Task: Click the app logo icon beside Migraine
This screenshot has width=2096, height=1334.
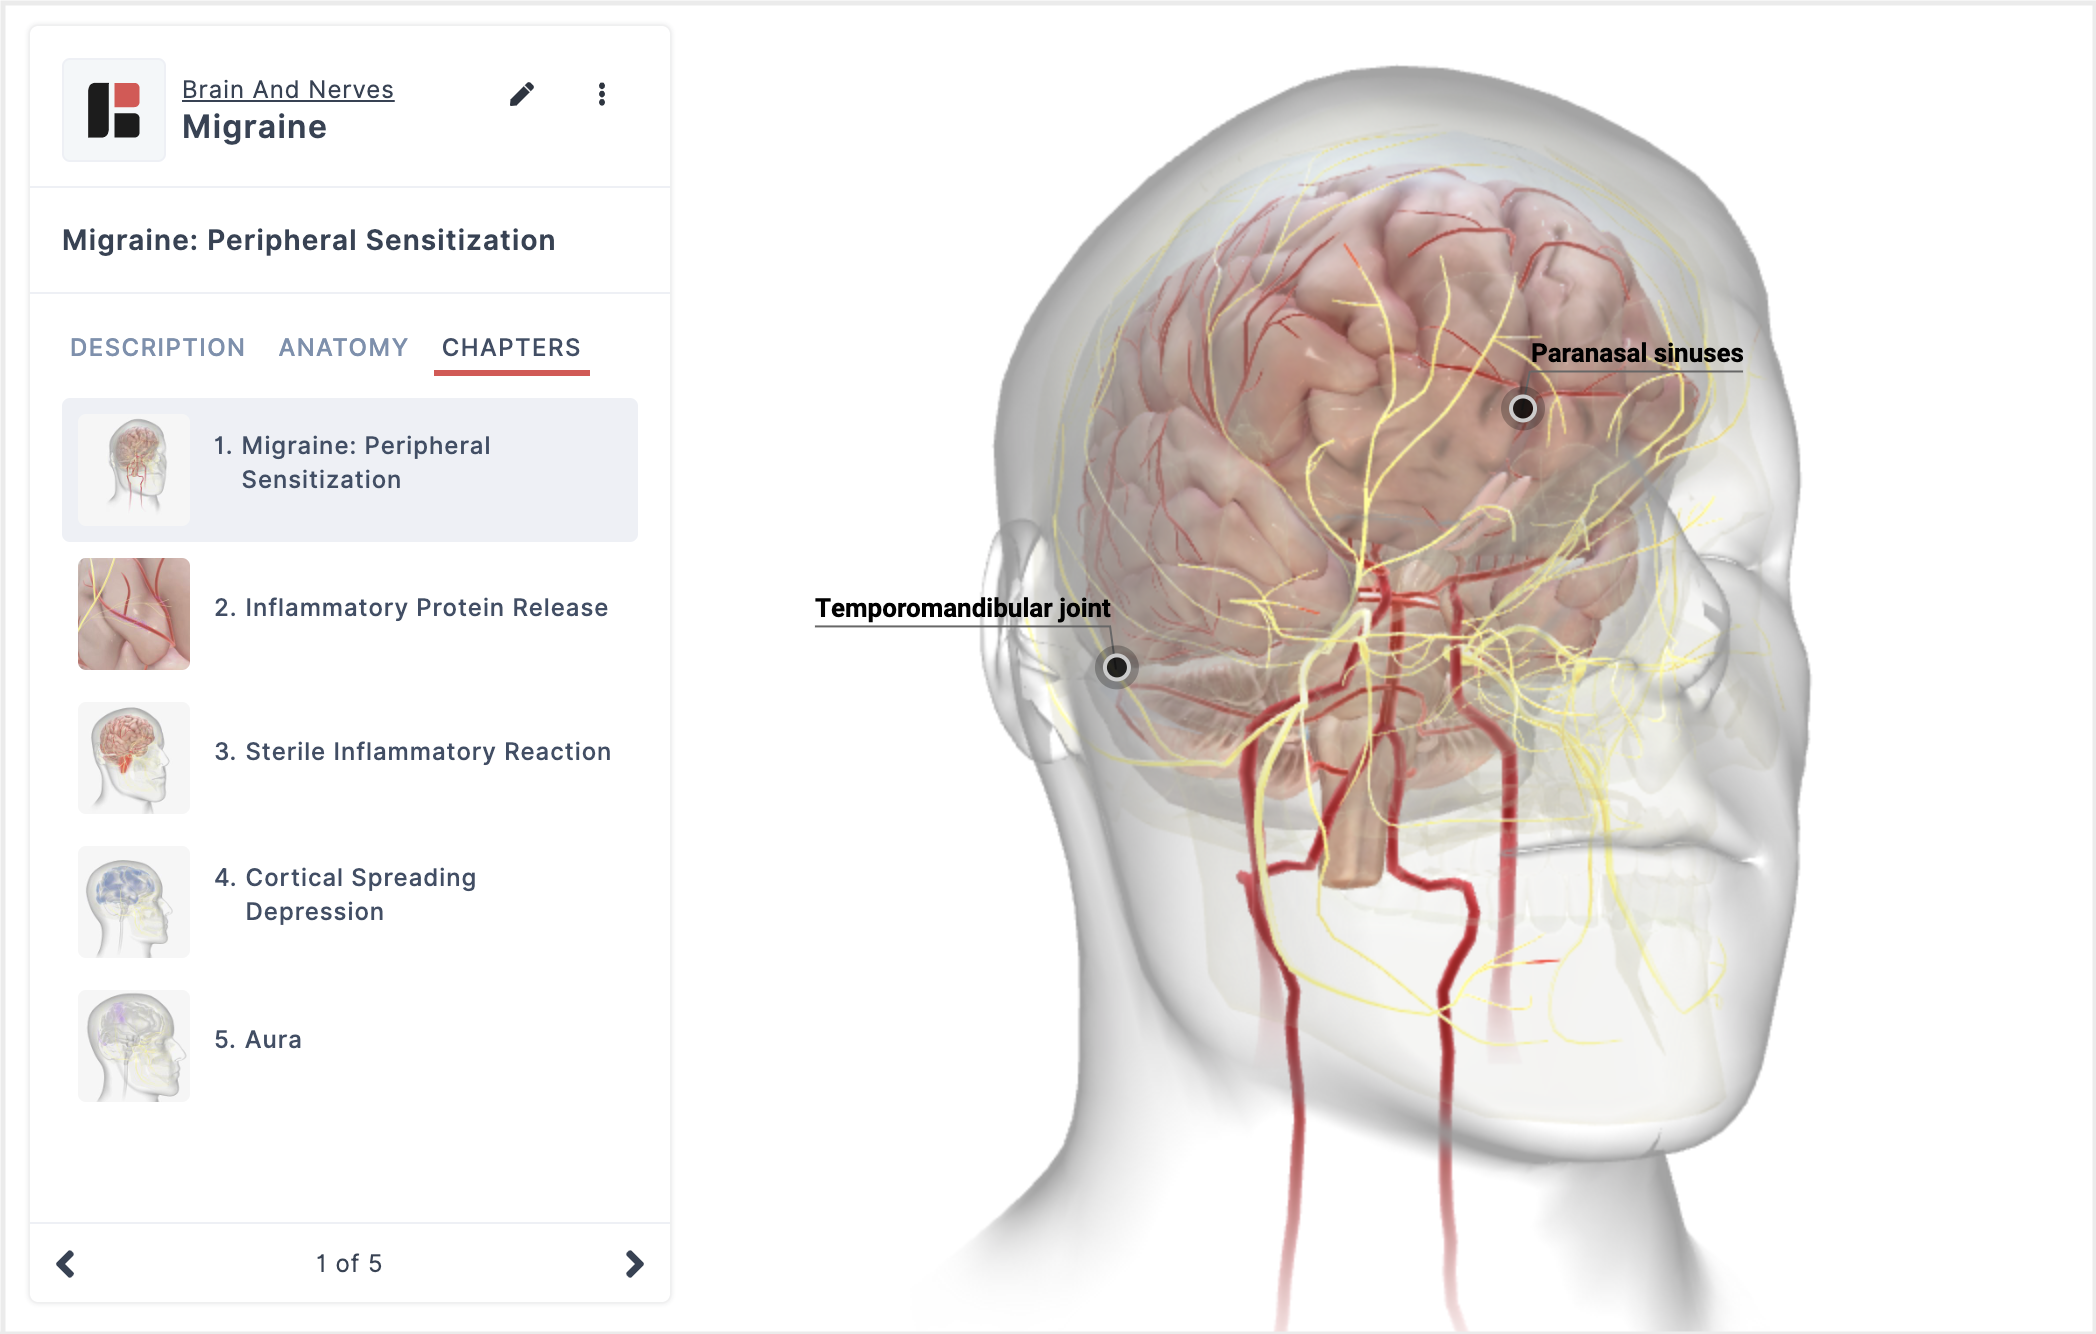Action: pyautogui.click(x=114, y=110)
